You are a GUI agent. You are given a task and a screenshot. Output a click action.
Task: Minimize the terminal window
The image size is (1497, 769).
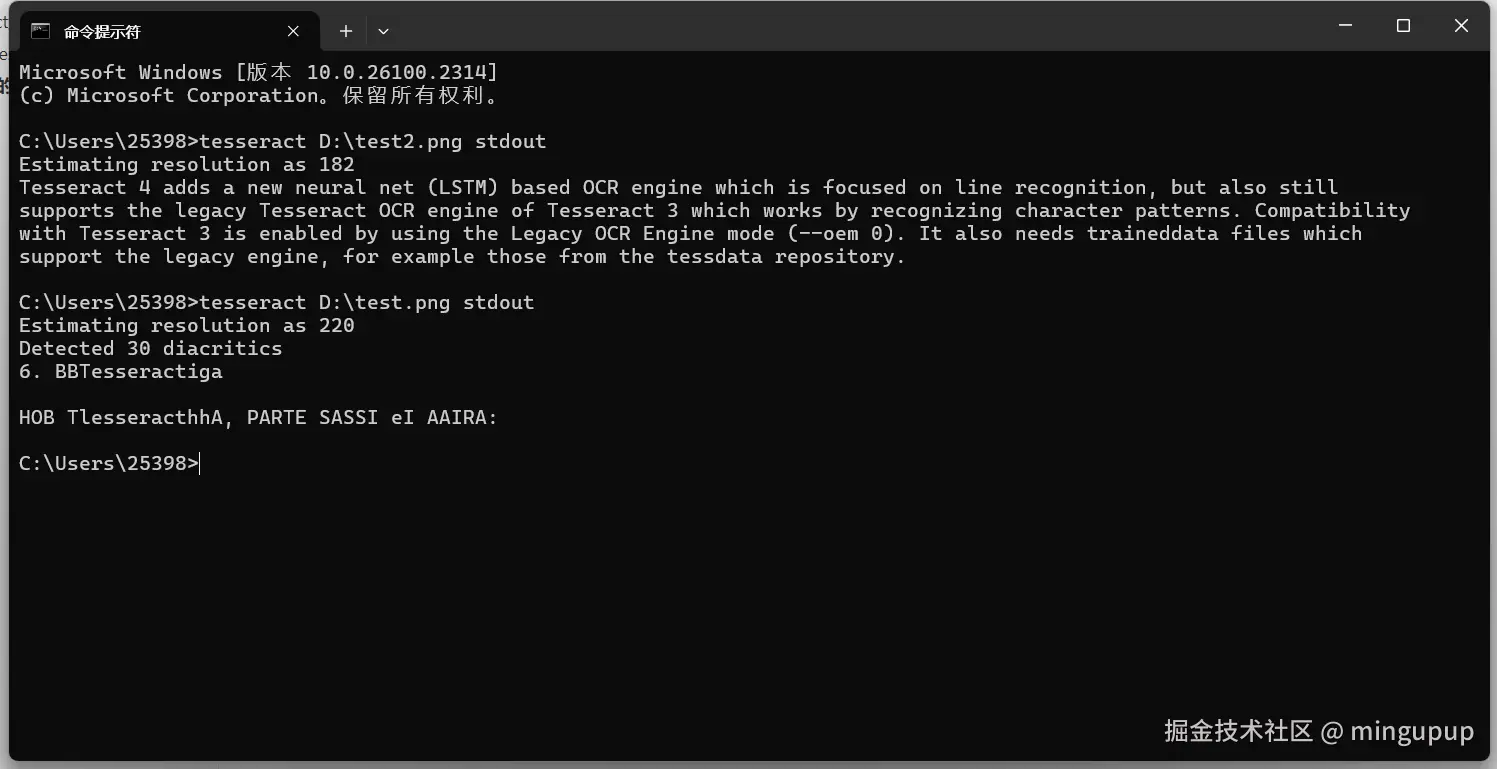(x=1345, y=26)
